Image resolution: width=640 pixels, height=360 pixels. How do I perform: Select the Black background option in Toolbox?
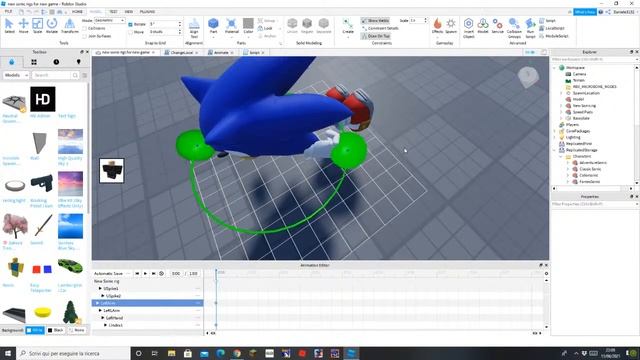(x=56, y=330)
